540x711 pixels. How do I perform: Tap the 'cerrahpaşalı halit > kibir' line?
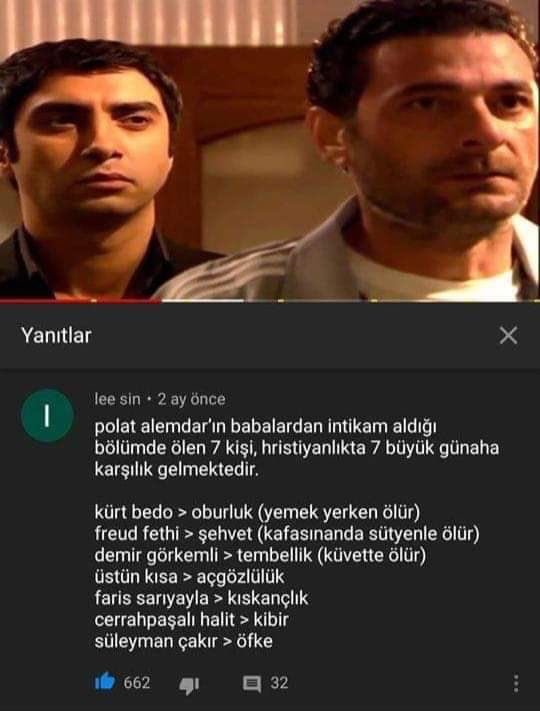click(191, 619)
